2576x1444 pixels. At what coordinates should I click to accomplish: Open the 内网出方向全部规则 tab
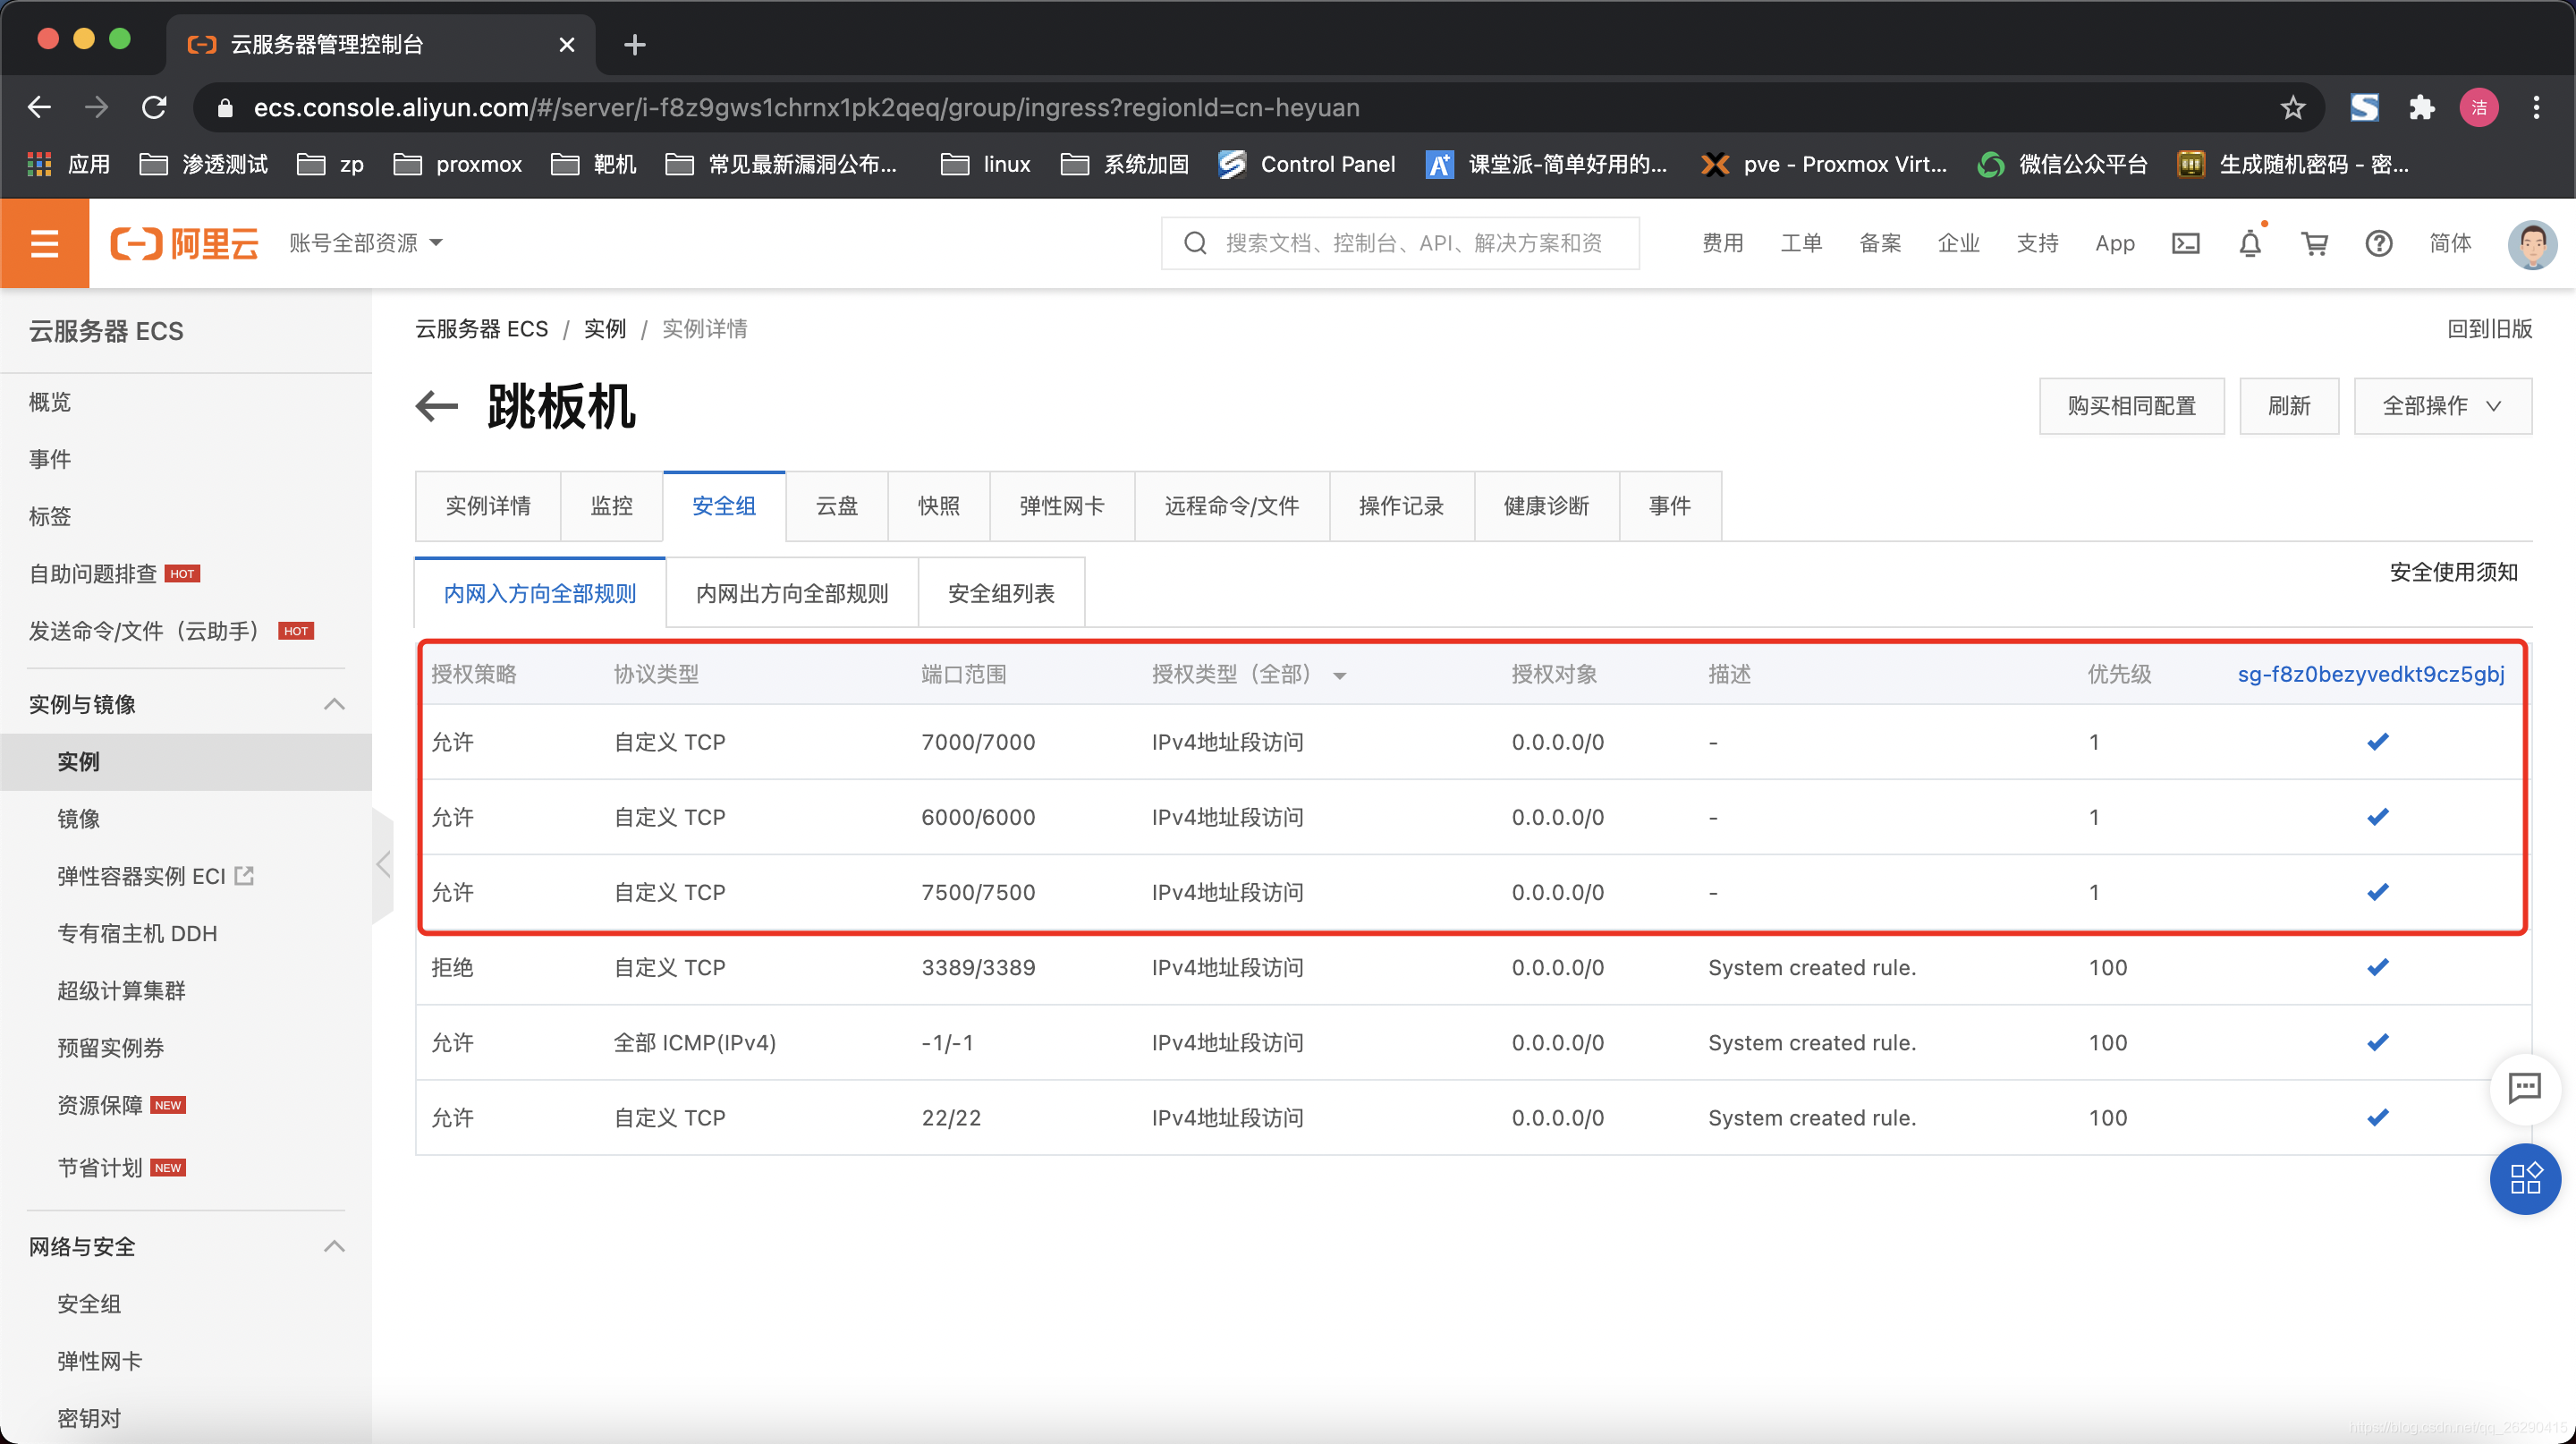[791, 594]
